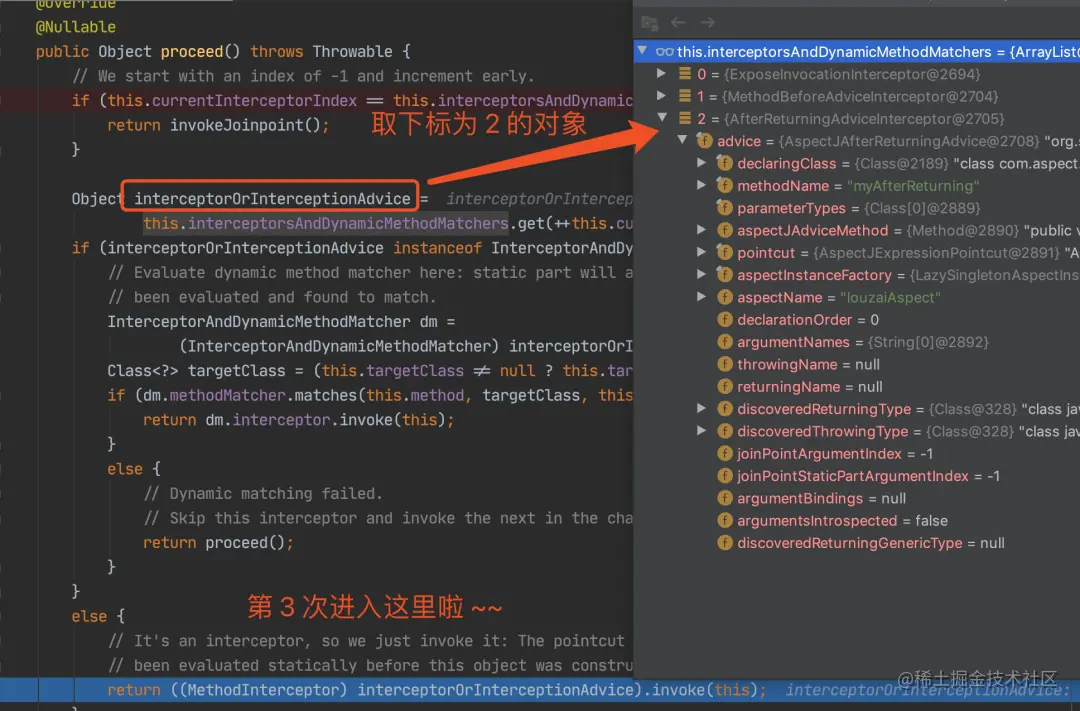Viewport: 1080px width, 711px height.
Task: Click the "myAfterReturning" string value
Action: point(913,185)
